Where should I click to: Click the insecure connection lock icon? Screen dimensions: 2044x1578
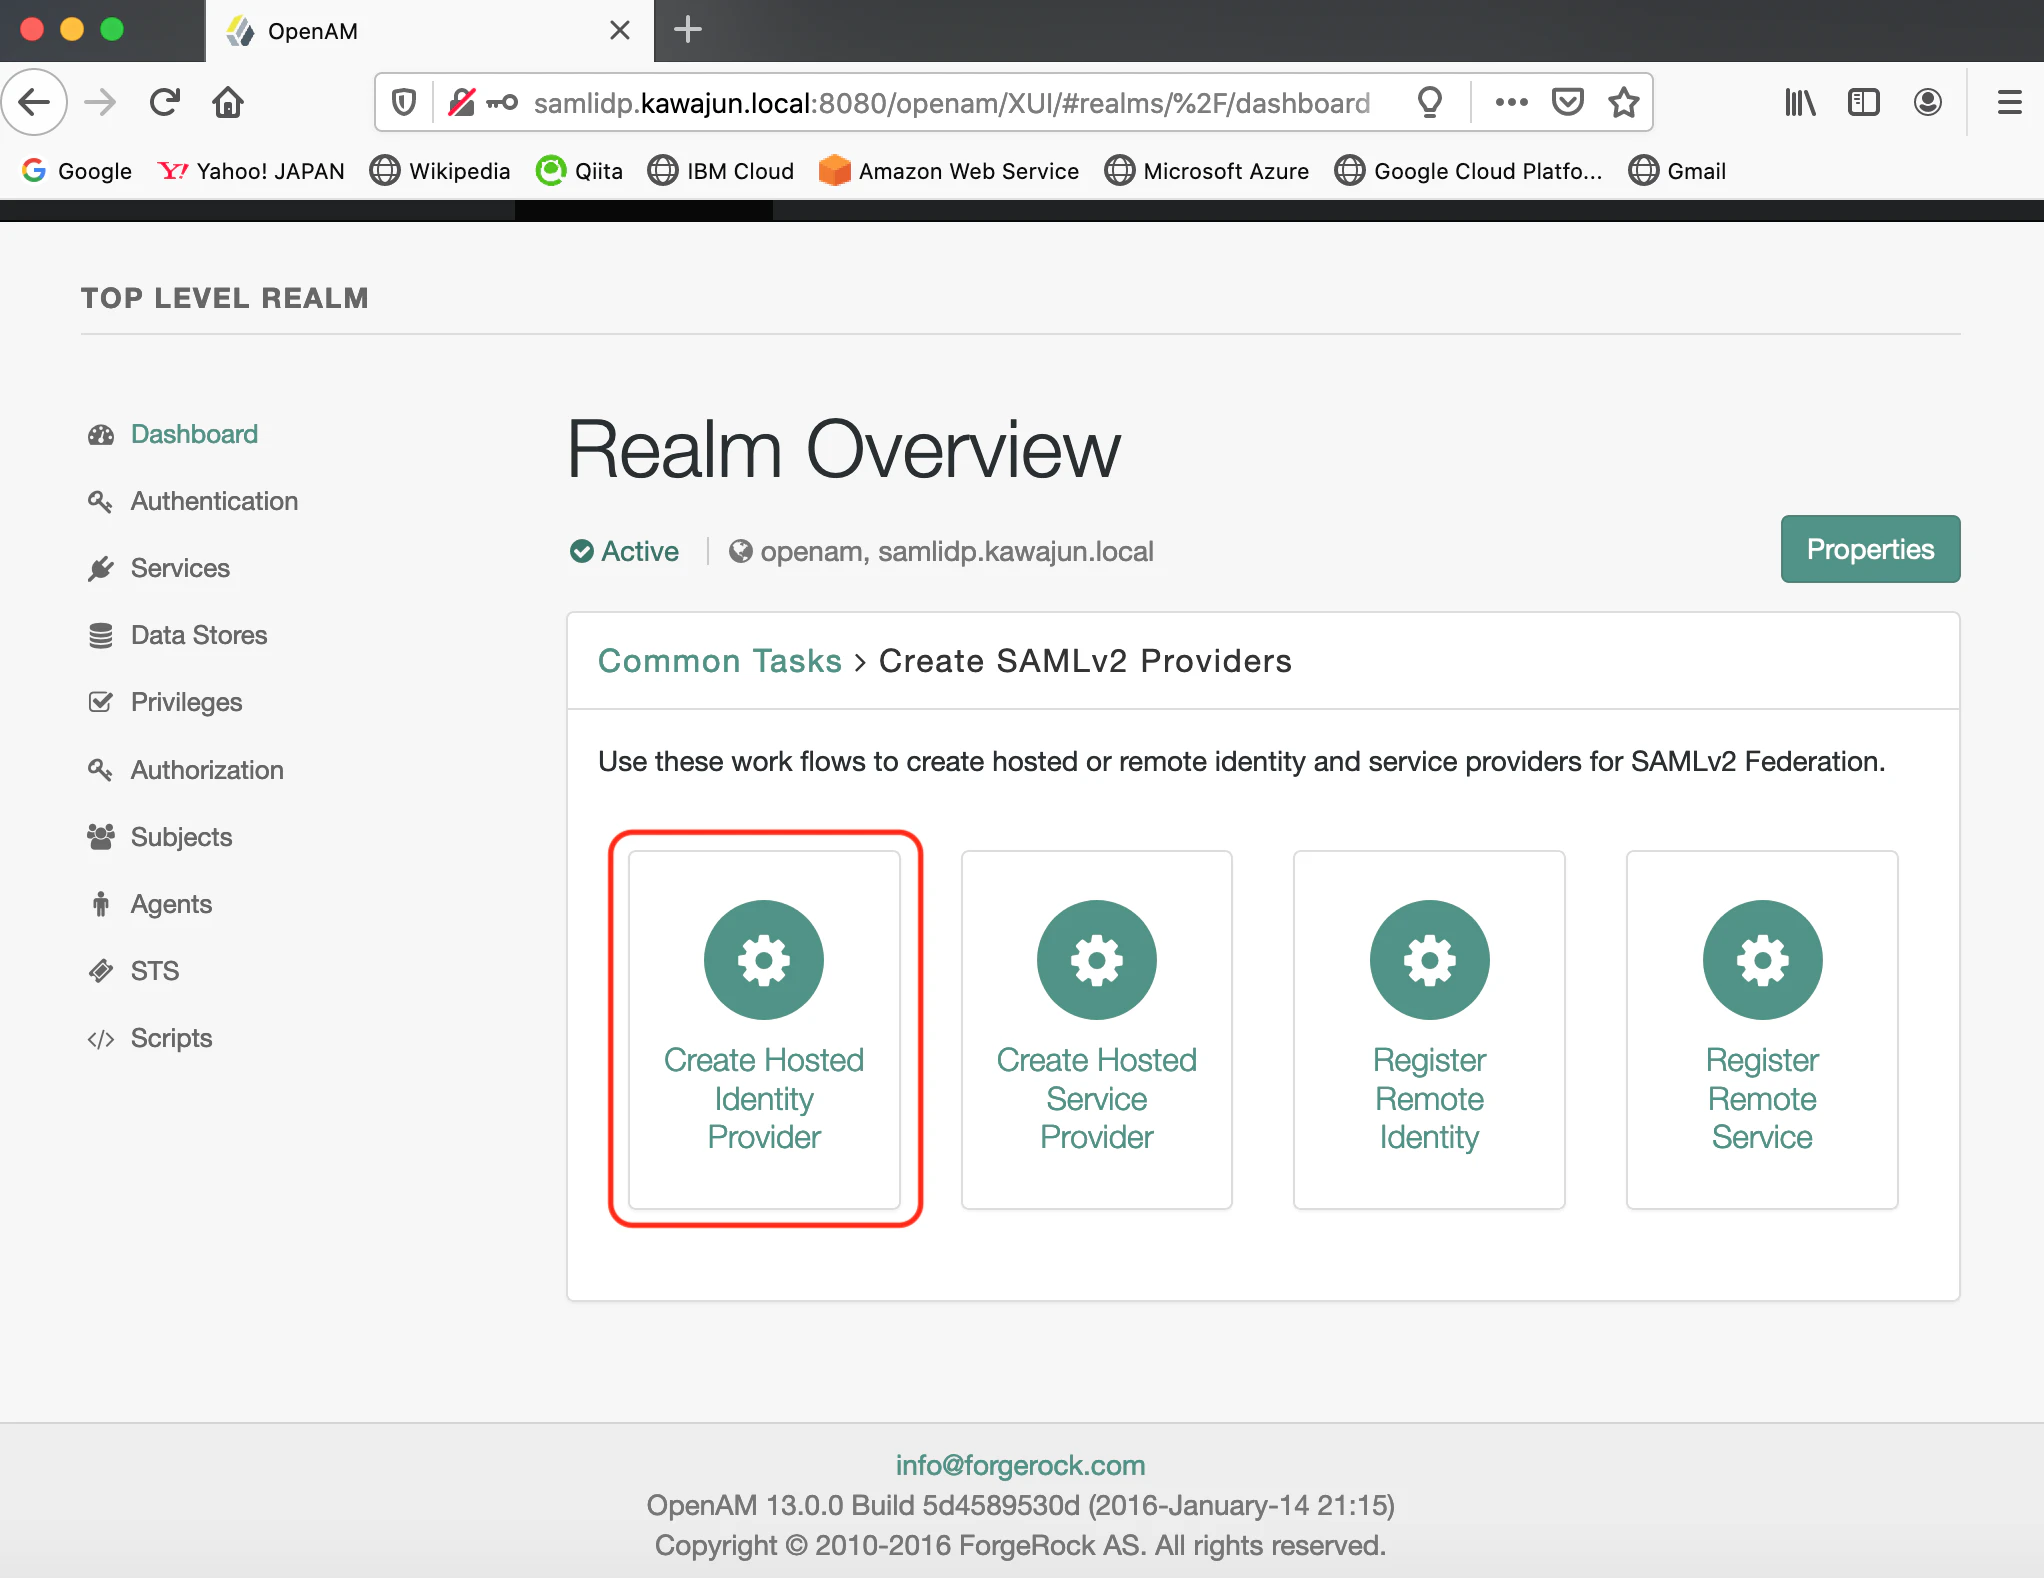pos(461,102)
